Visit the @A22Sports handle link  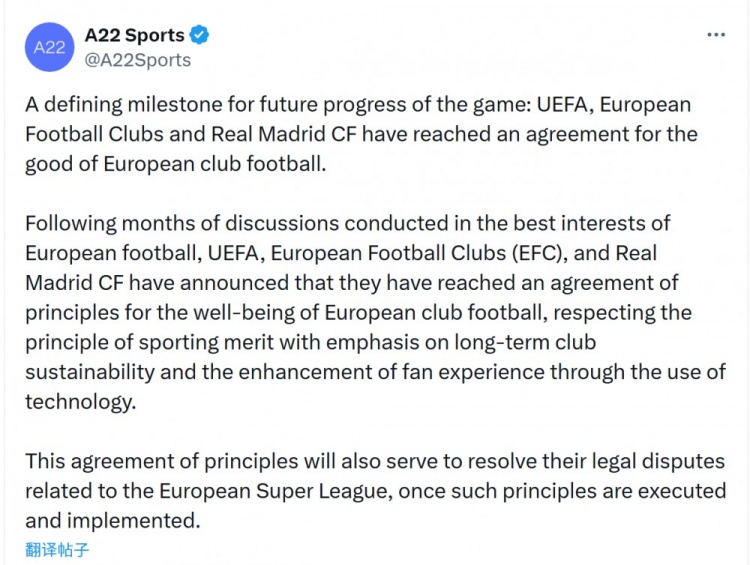pyautogui.click(x=138, y=60)
